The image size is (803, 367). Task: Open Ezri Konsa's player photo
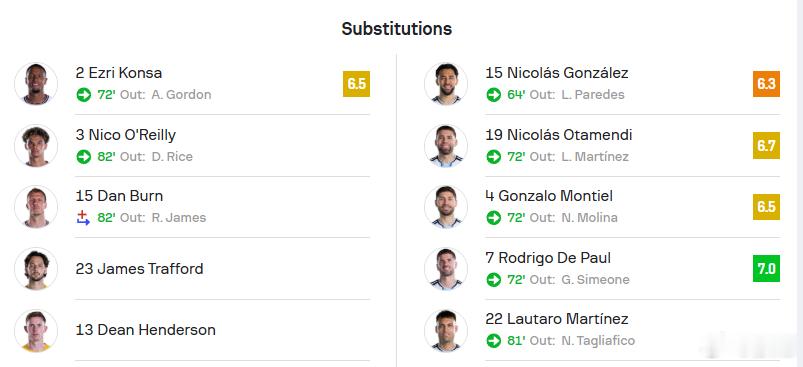36,84
